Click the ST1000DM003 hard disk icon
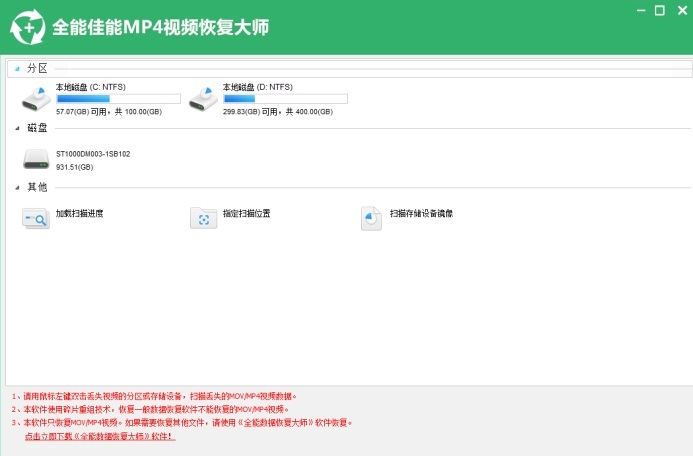This screenshot has height=456, width=693. [37, 158]
